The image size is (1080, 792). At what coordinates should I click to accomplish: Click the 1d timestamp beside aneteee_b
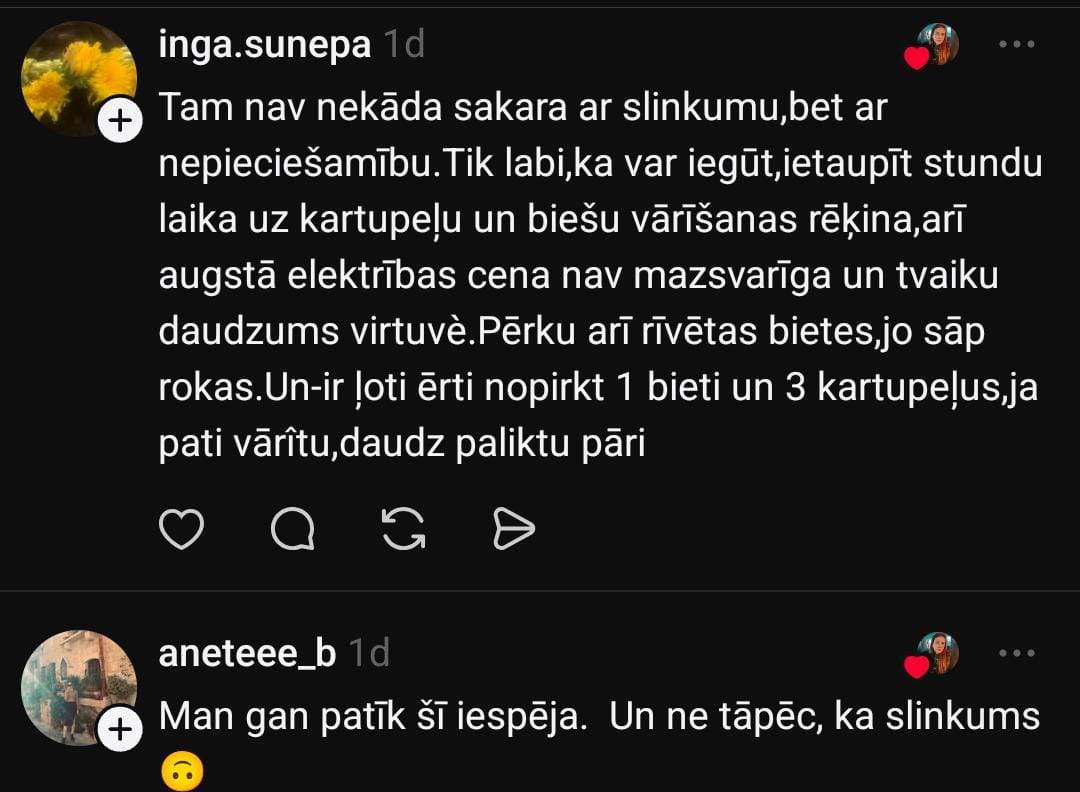[369, 654]
